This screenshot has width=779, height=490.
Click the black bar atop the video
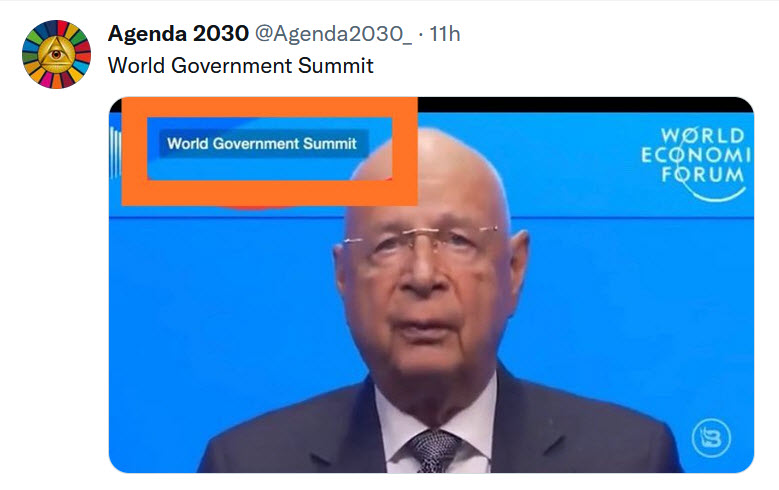click(586, 104)
